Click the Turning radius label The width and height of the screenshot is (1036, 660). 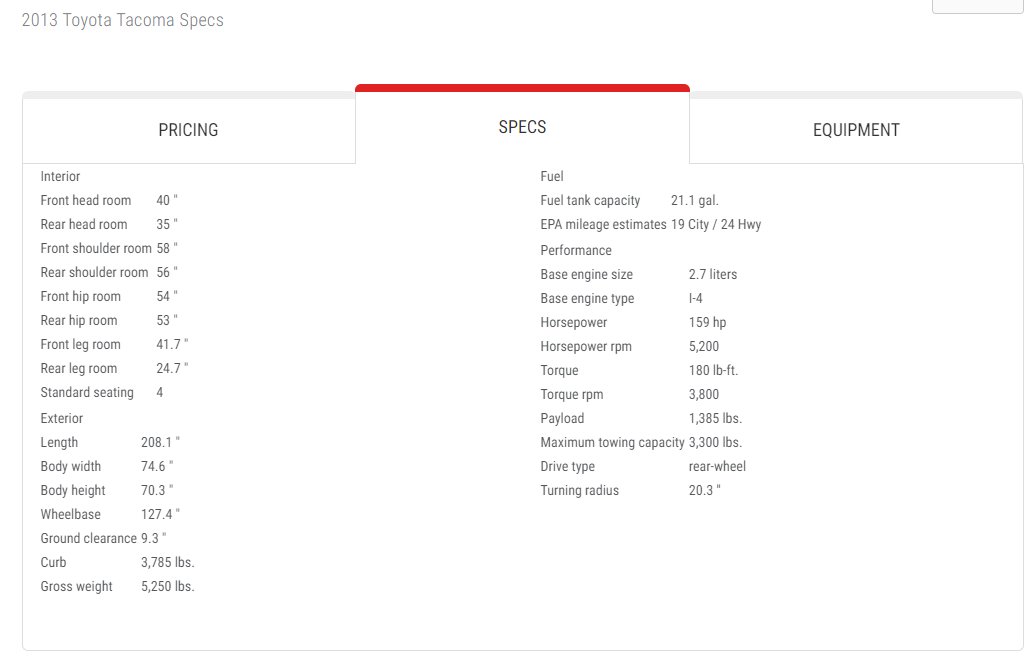tap(579, 490)
